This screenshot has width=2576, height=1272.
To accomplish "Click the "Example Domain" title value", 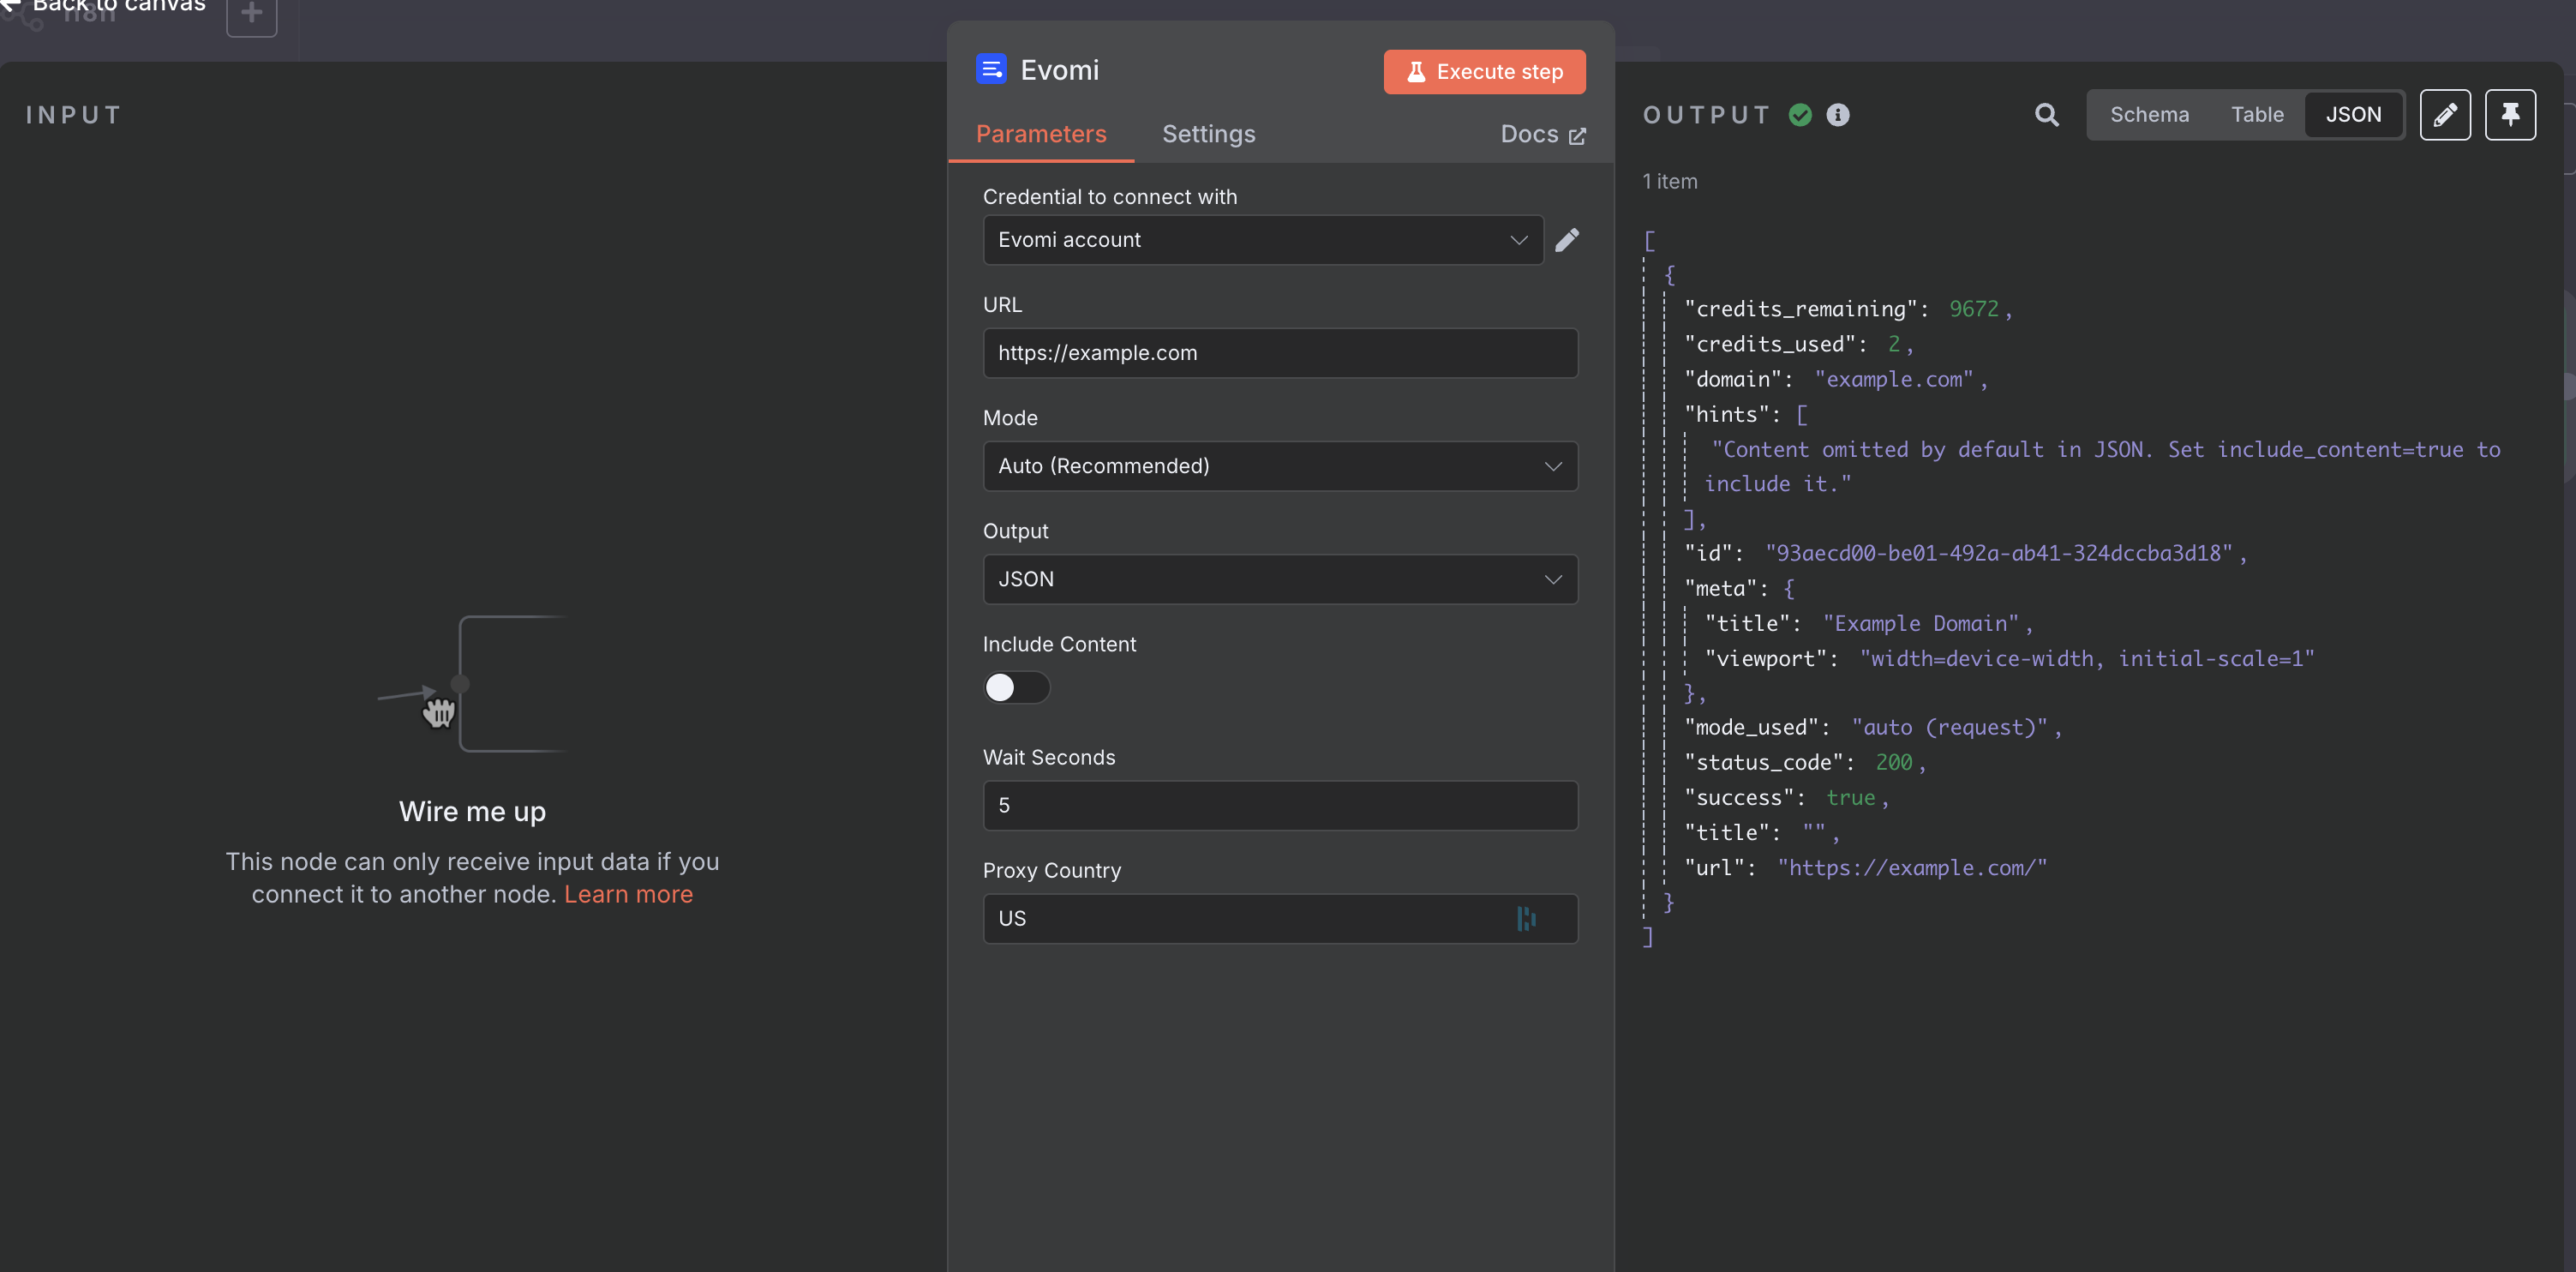I will click(1920, 623).
